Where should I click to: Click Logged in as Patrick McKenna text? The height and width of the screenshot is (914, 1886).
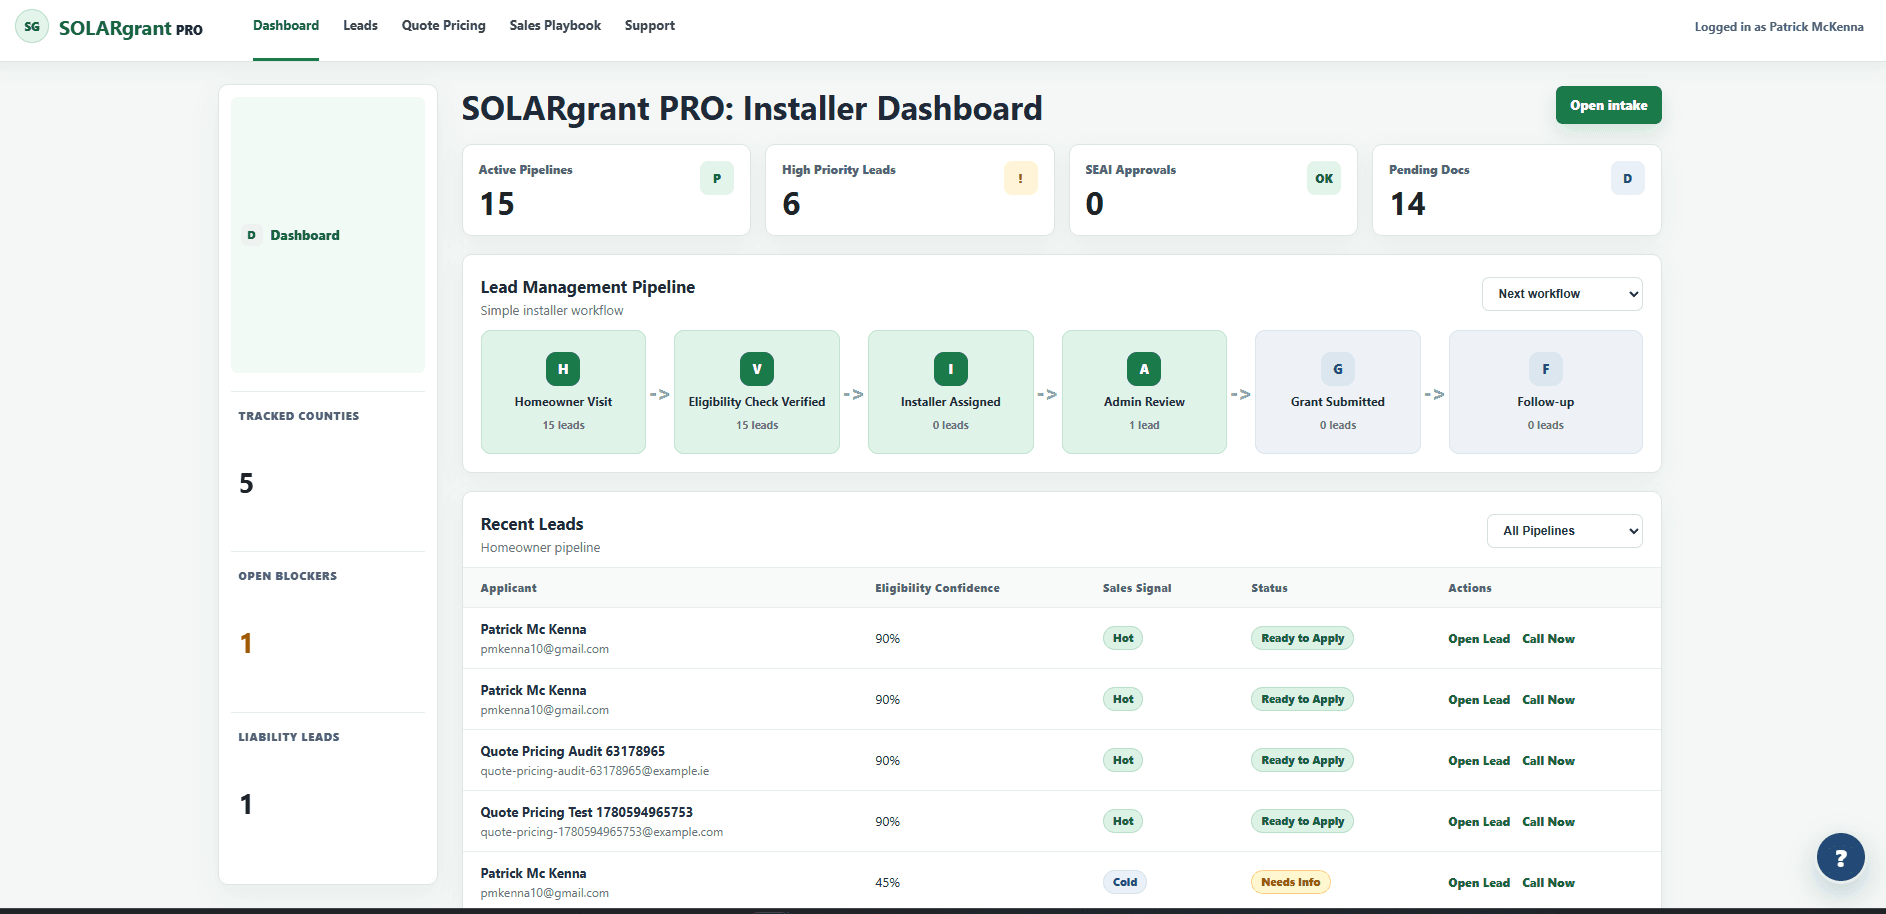(x=1779, y=27)
